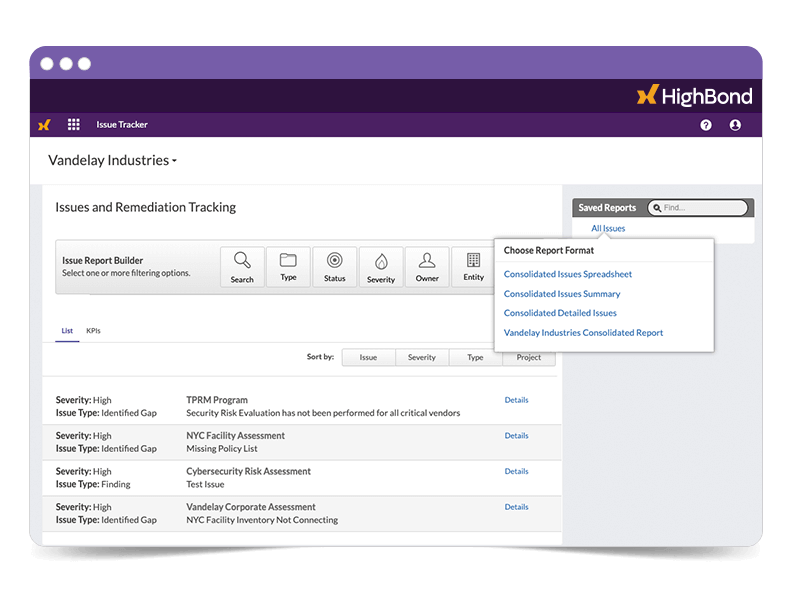
Task: Click the 'Saved Reports' header
Action: [x=607, y=208]
